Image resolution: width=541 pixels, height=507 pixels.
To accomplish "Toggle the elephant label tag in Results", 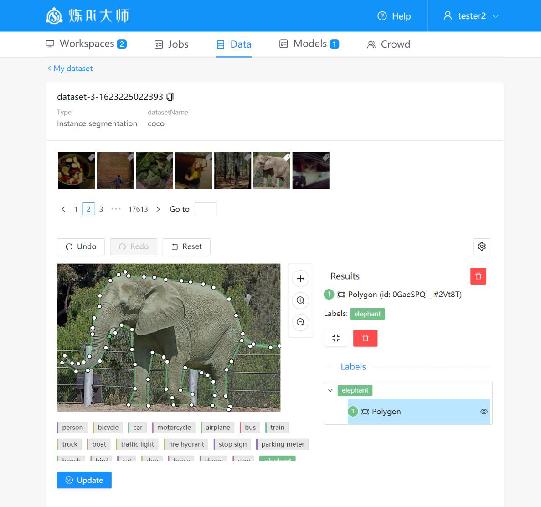I will tap(367, 314).
